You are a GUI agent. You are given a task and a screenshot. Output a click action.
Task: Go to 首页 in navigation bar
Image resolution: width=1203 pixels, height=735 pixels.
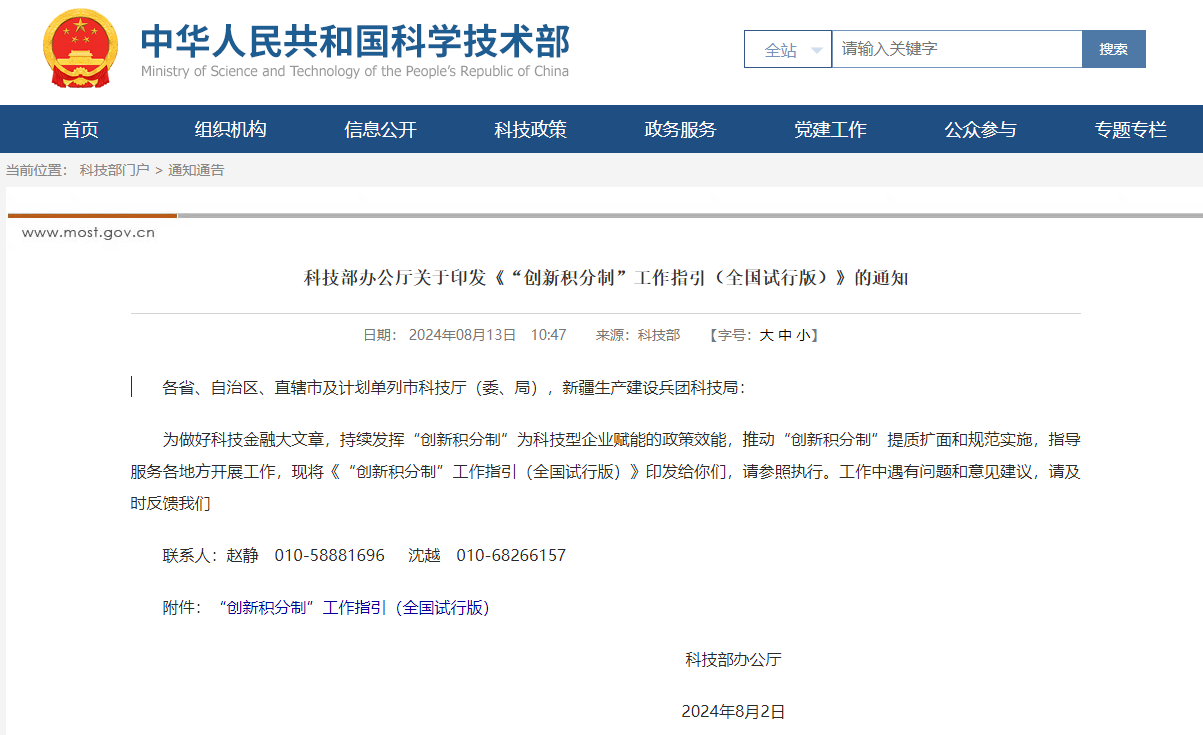81,129
